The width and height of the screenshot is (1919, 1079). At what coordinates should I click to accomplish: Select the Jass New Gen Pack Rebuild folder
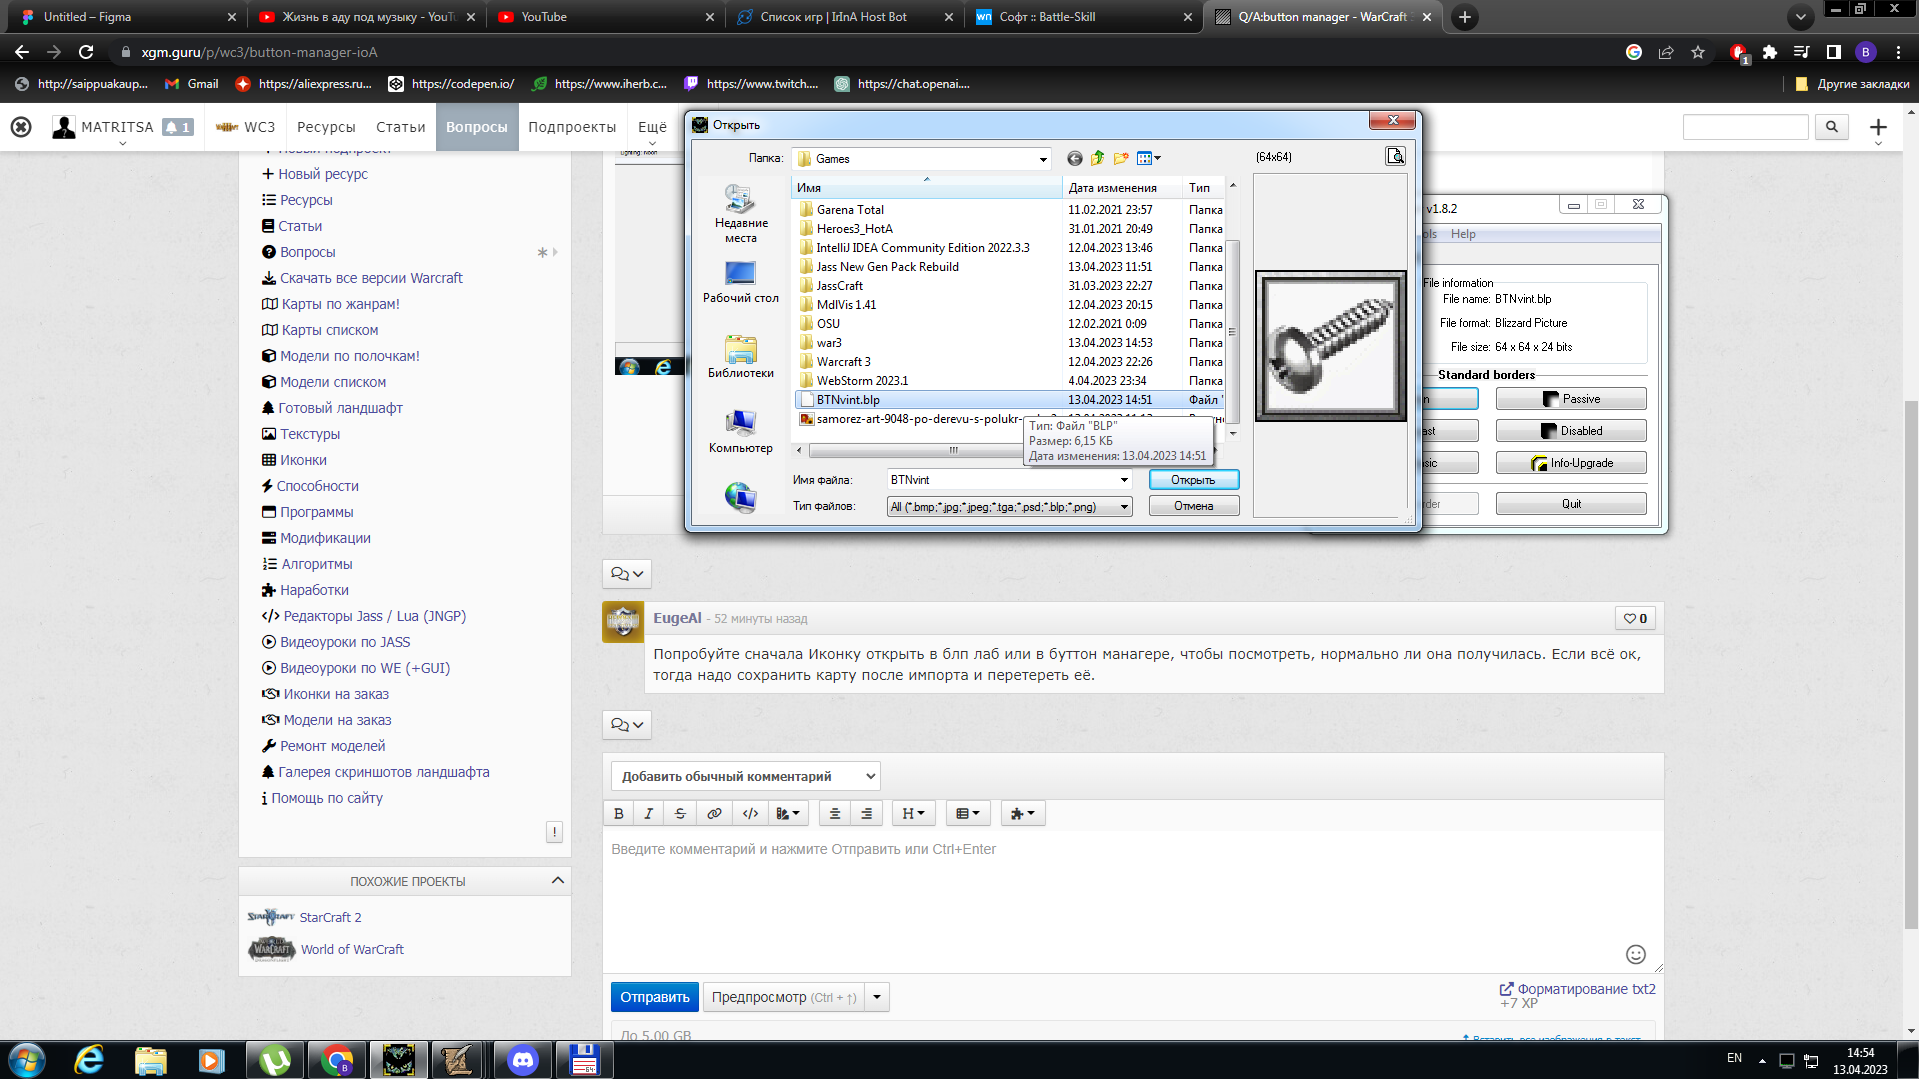1010,267
